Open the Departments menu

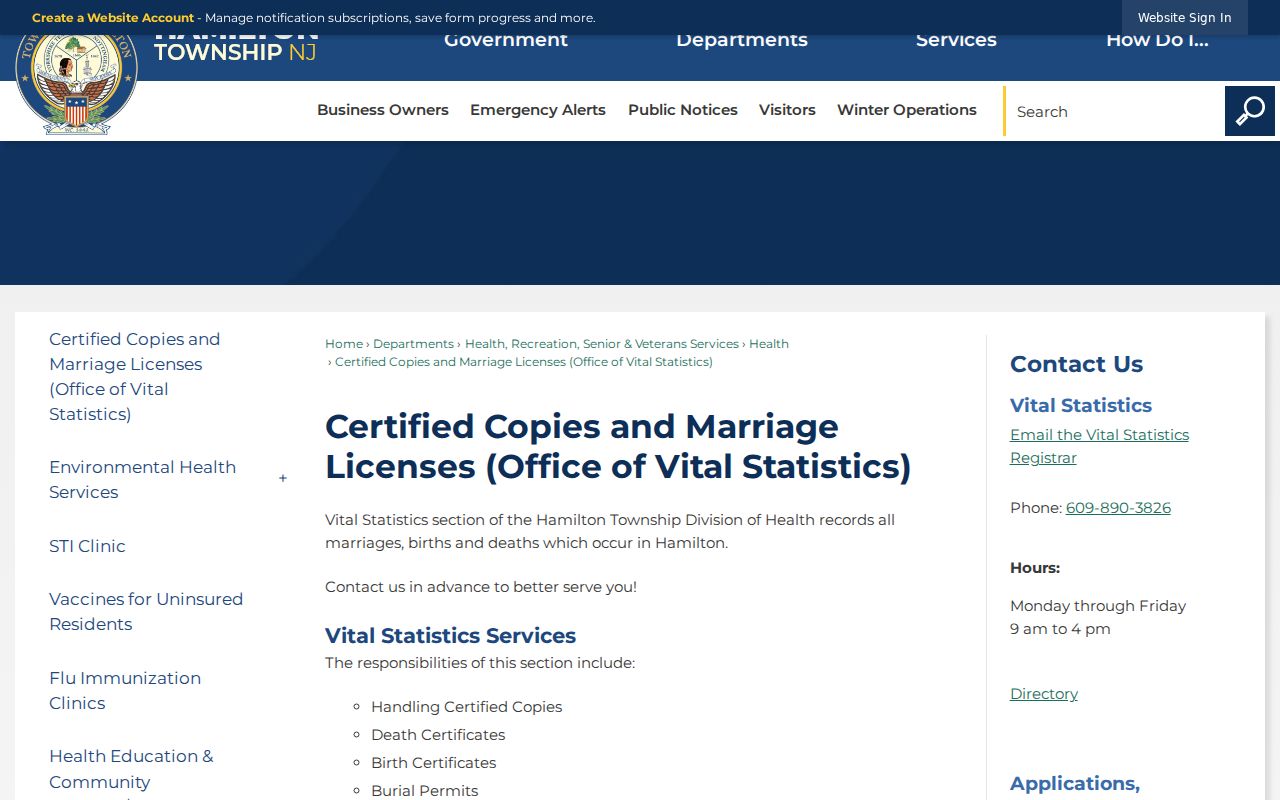tap(742, 40)
